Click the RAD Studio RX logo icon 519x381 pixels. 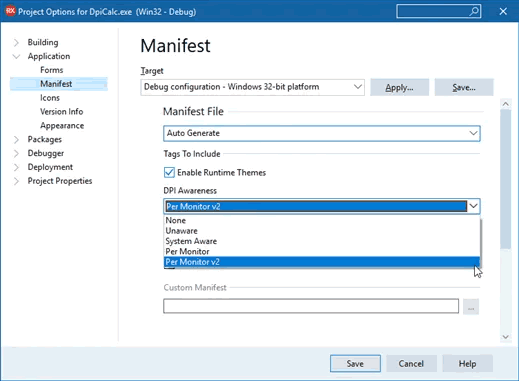coord(10,11)
